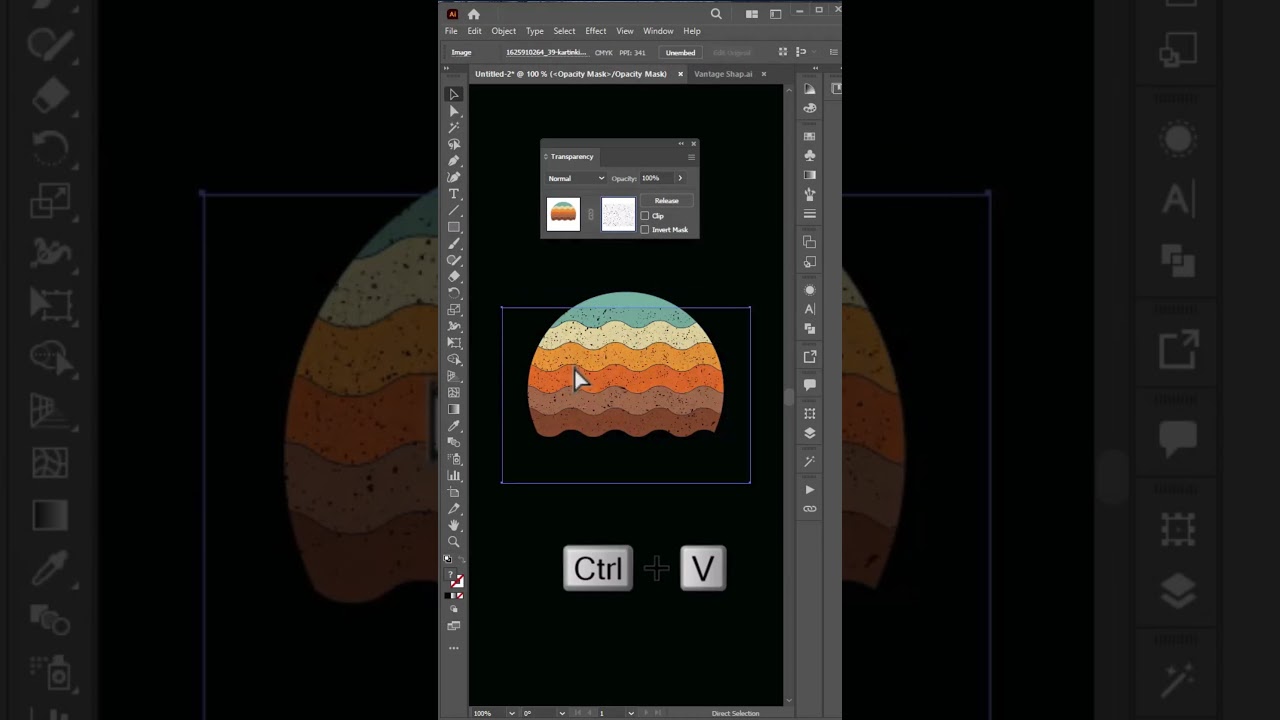Open the Actions panel play icon
The height and width of the screenshot is (720, 1280).
pyautogui.click(x=810, y=490)
